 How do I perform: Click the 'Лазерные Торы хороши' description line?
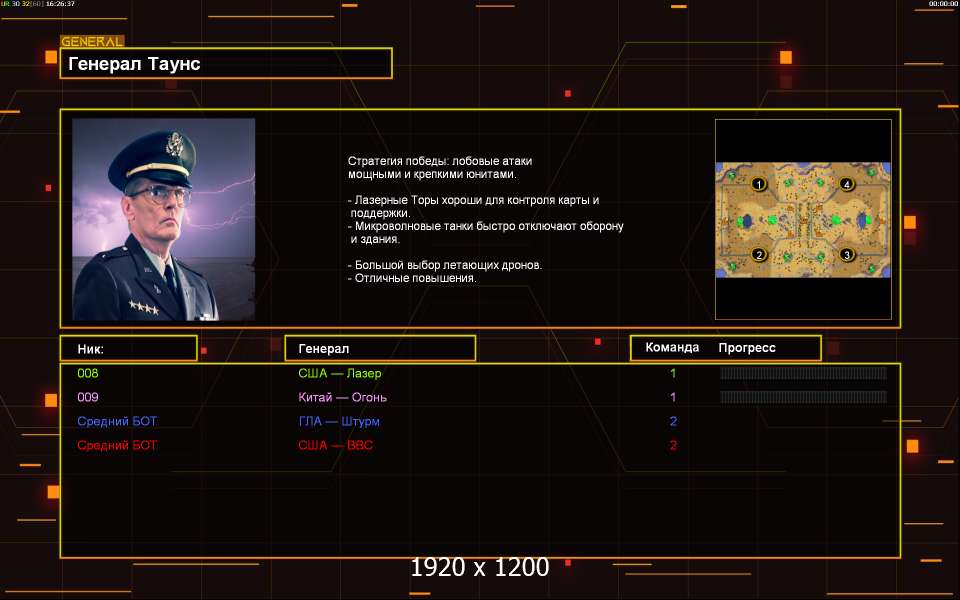473,200
